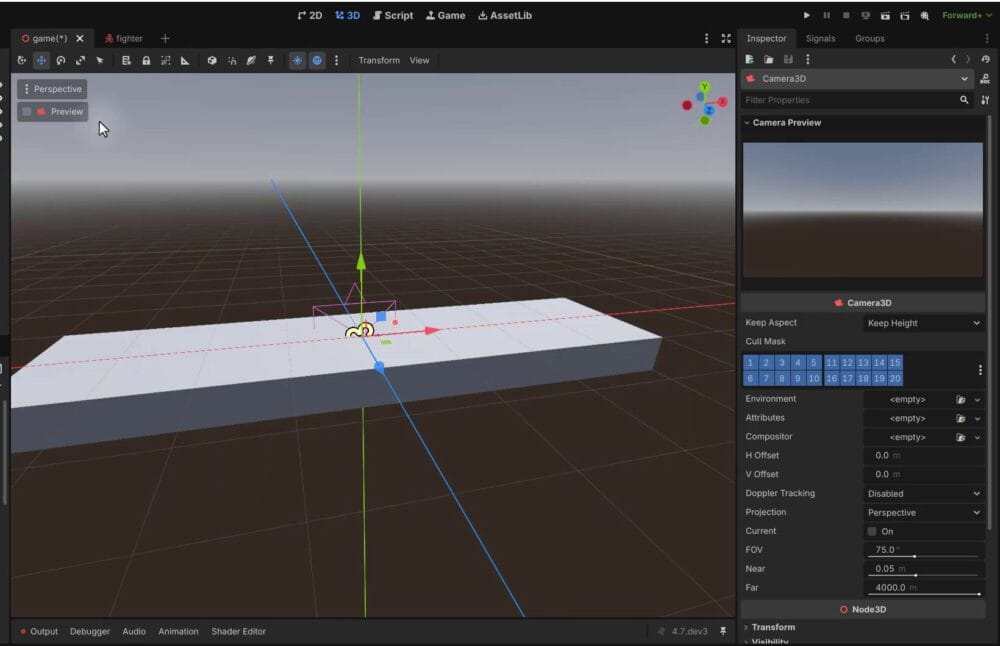The height and width of the screenshot is (646, 1000).
Task: Lock the selected node with padlock icon
Action: pos(146,61)
